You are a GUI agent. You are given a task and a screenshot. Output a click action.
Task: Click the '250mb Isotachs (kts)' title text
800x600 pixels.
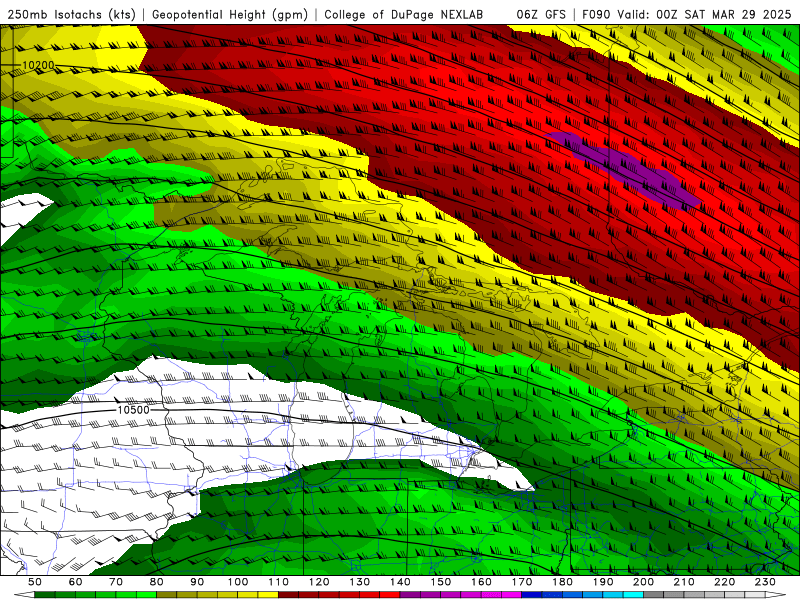click(71, 14)
